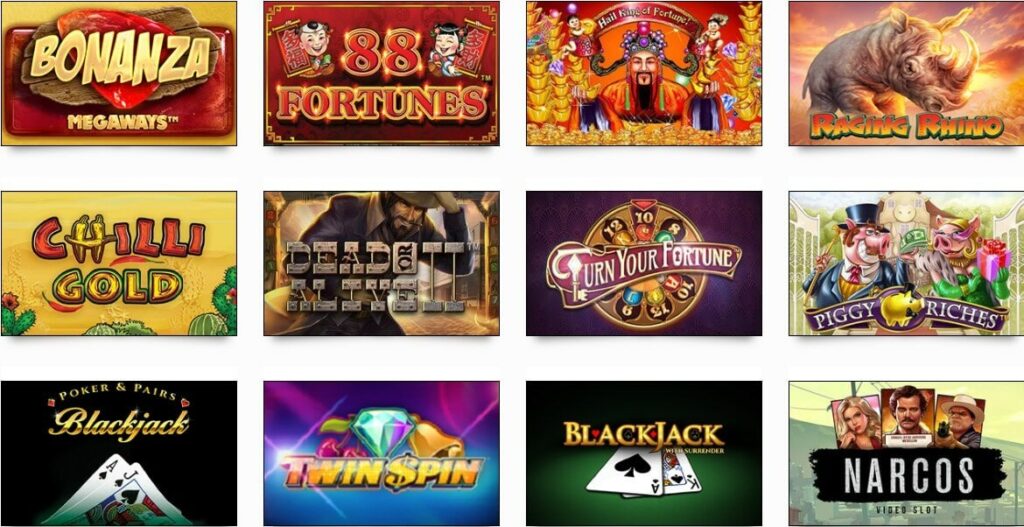Select the Dead or Alive II thumbnail
Screen dimensions: 1024x527
pos(381,263)
